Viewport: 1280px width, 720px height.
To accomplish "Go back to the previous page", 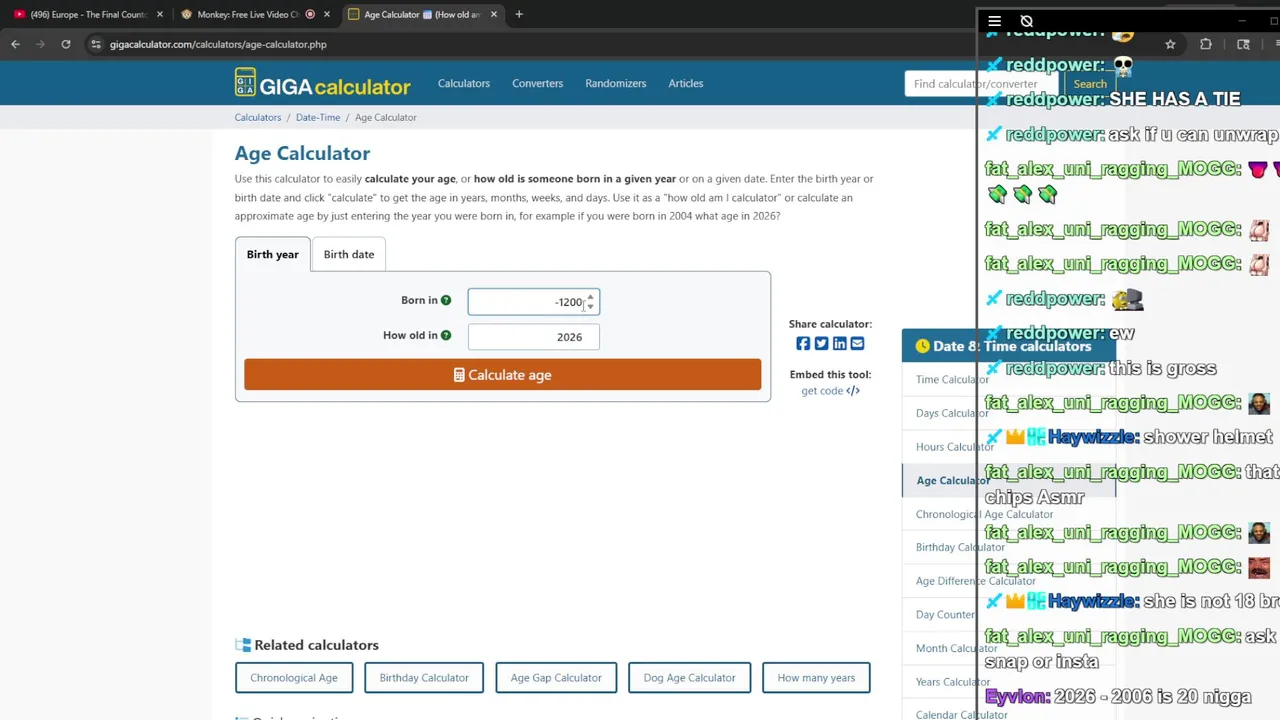I will (15, 44).
